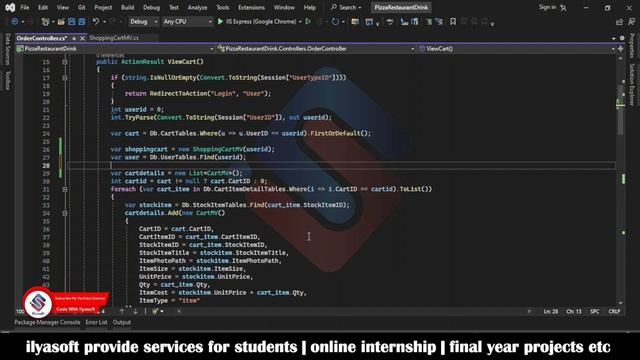Click the browser refresh icon in the toolbar
The image size is (640, 360).
tap(335, 22)
